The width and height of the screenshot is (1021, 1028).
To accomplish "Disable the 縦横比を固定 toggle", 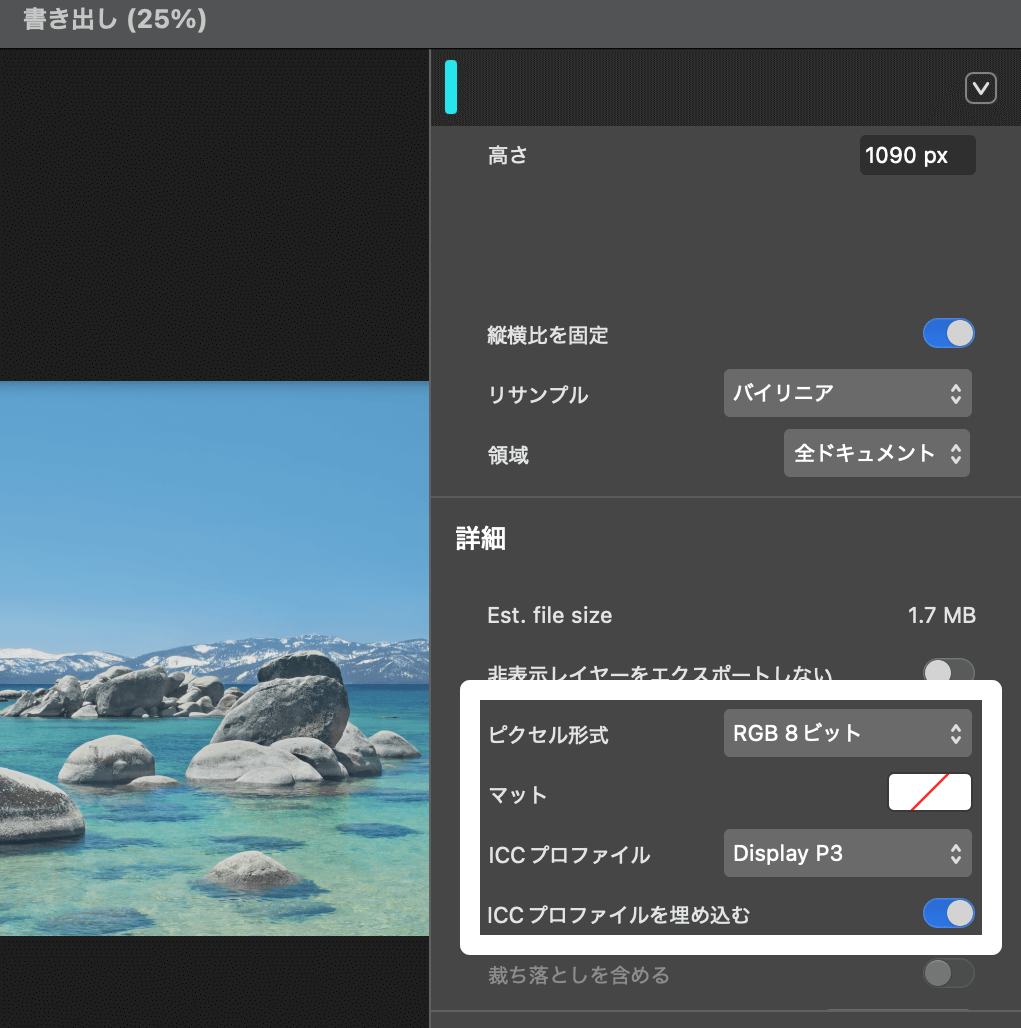I will coord(947,333).
